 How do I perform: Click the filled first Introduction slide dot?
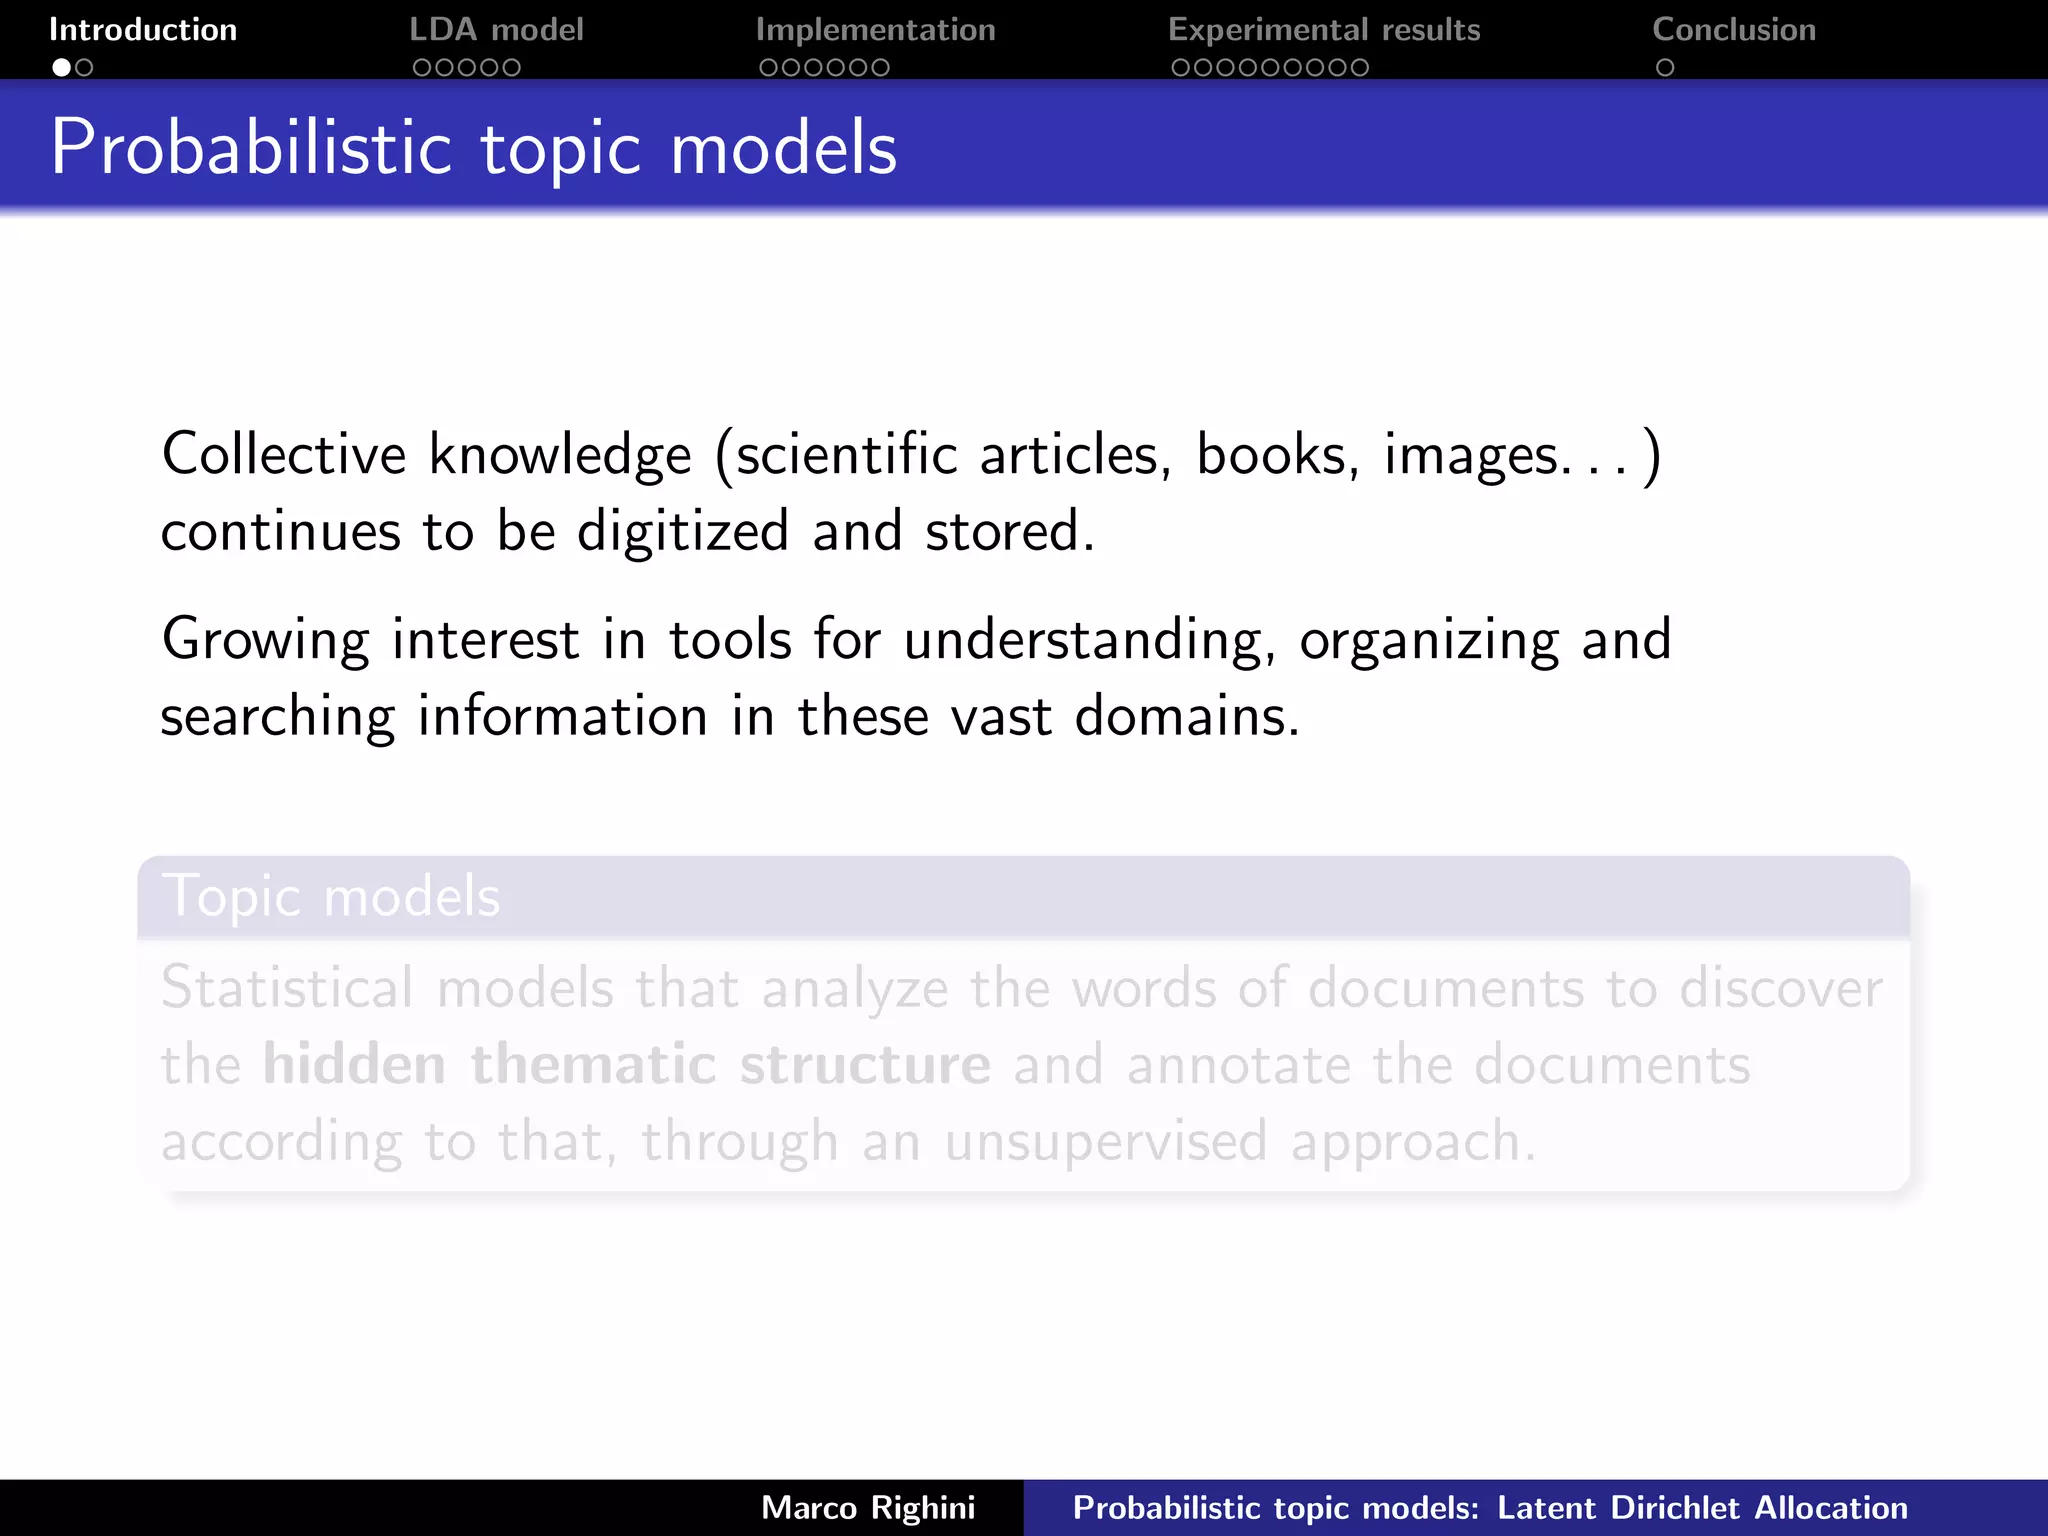pyautogui.click(x=62, y=68)
